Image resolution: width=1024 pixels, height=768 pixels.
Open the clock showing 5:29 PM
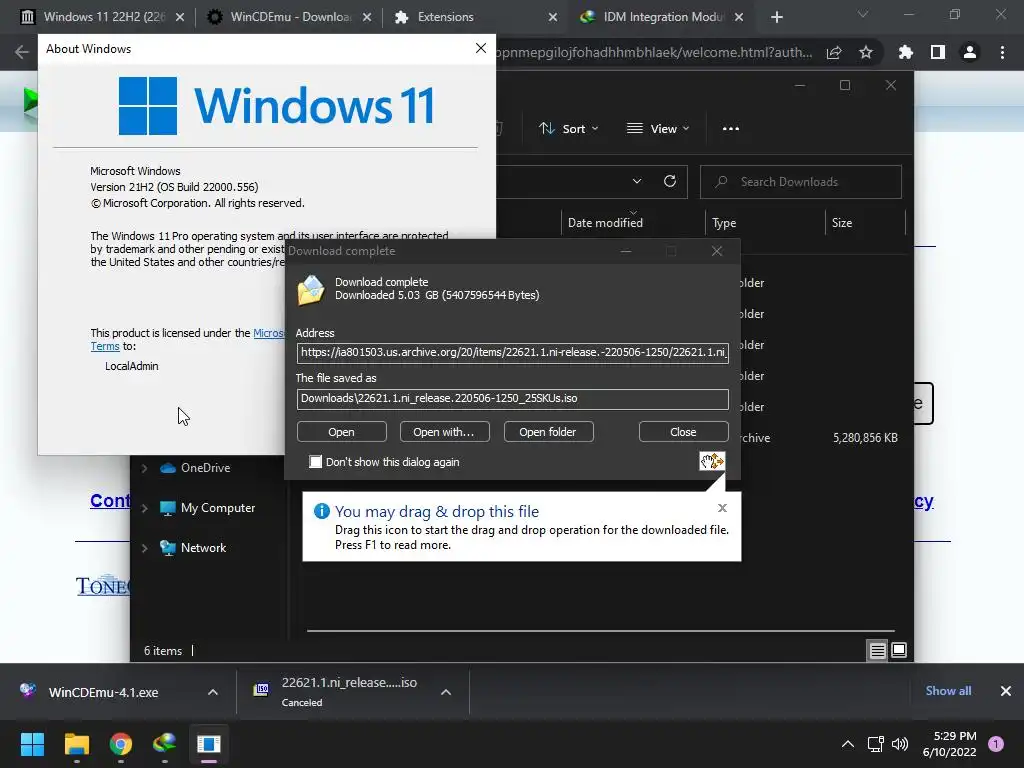coord(950,744)
